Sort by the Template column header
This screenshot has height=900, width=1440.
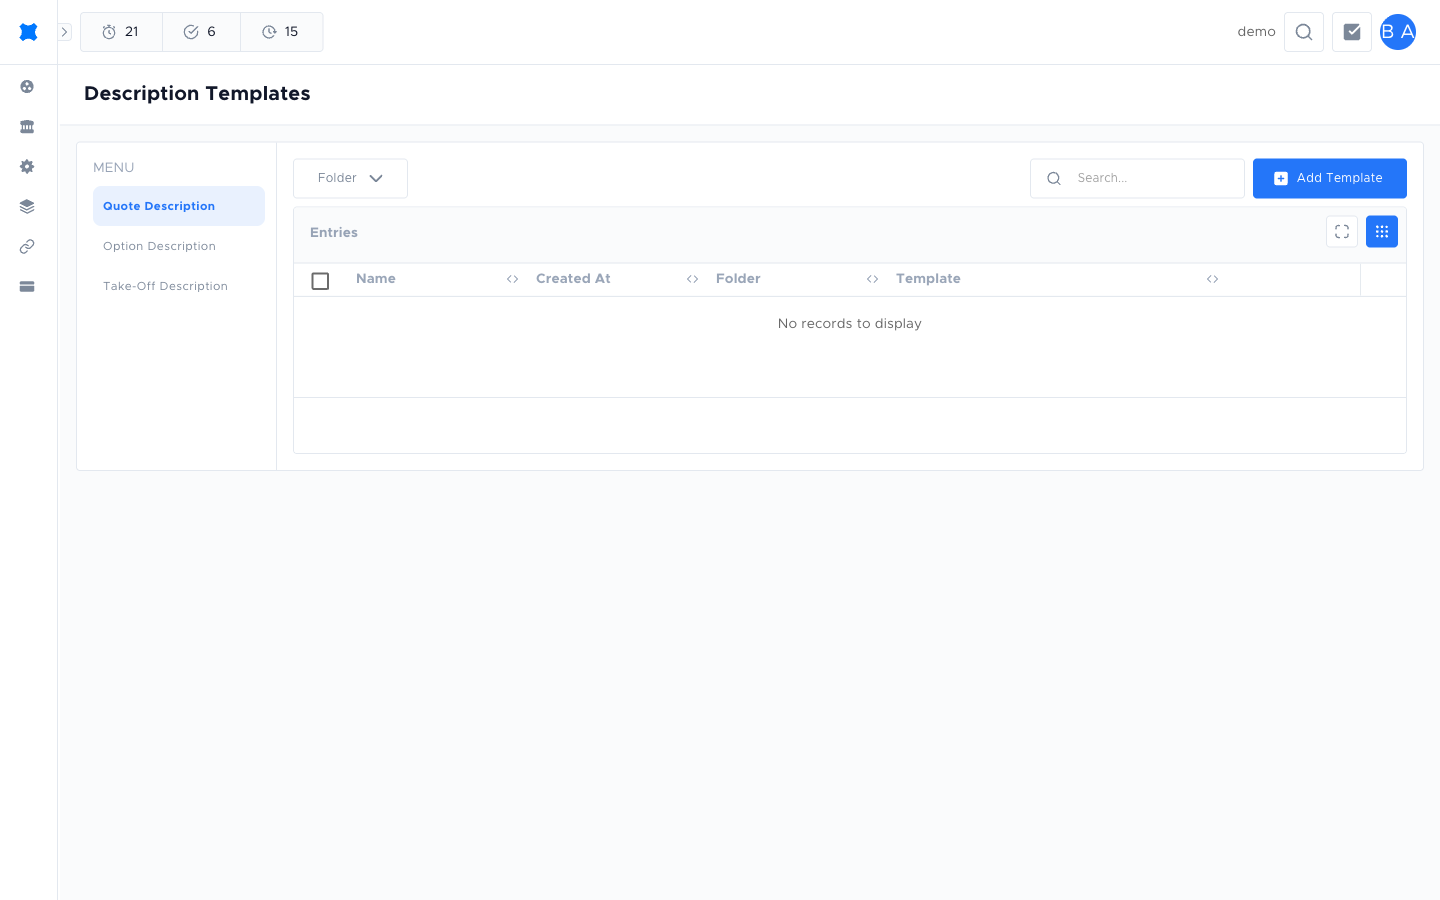pyautogui.click(x=928, y=279)
